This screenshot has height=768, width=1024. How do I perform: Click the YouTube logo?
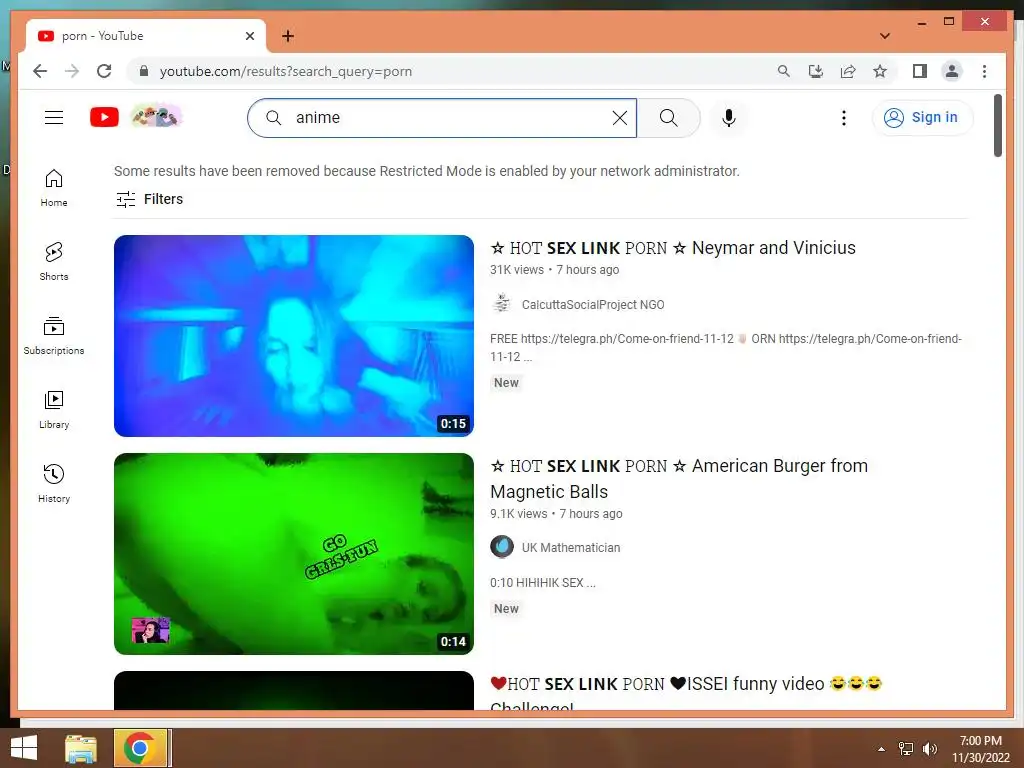(x=104, y=117)
